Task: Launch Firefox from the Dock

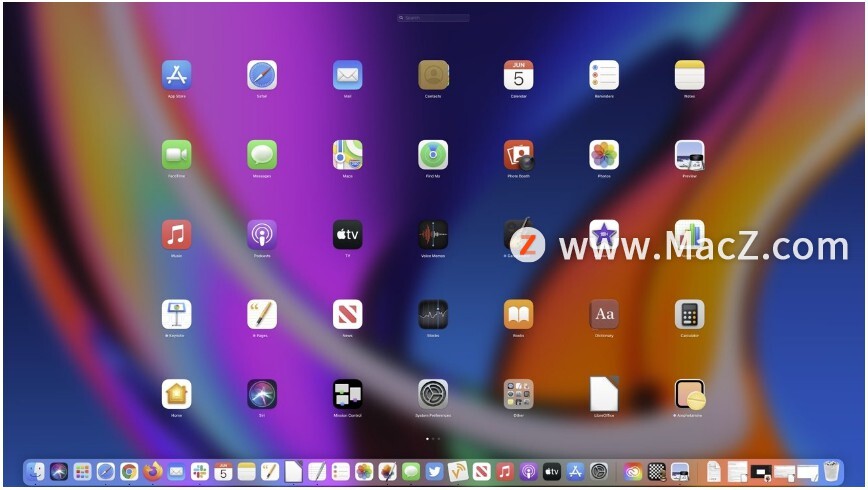Action: pos(153,472)
